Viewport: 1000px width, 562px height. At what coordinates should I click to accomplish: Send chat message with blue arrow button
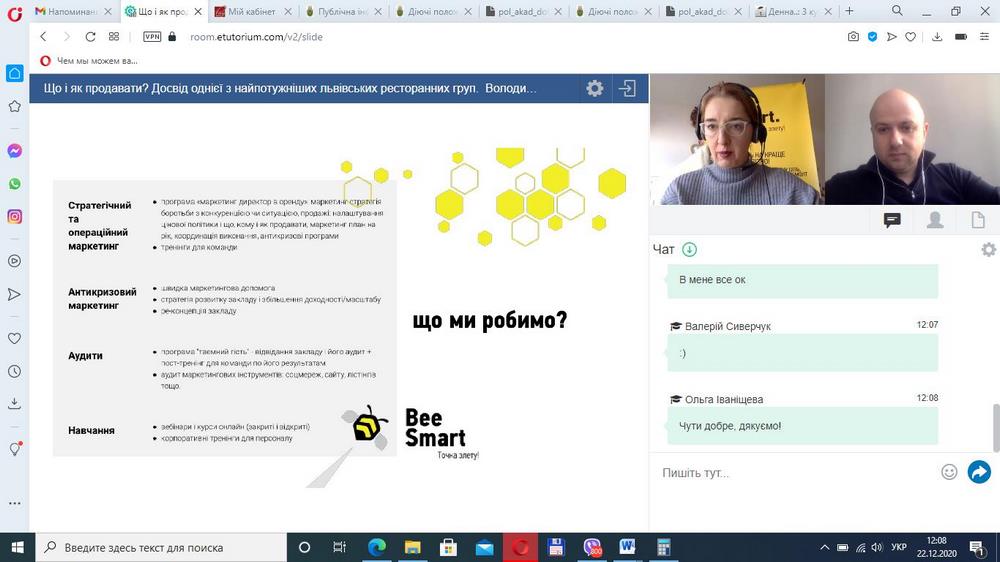tap(979, 472)
